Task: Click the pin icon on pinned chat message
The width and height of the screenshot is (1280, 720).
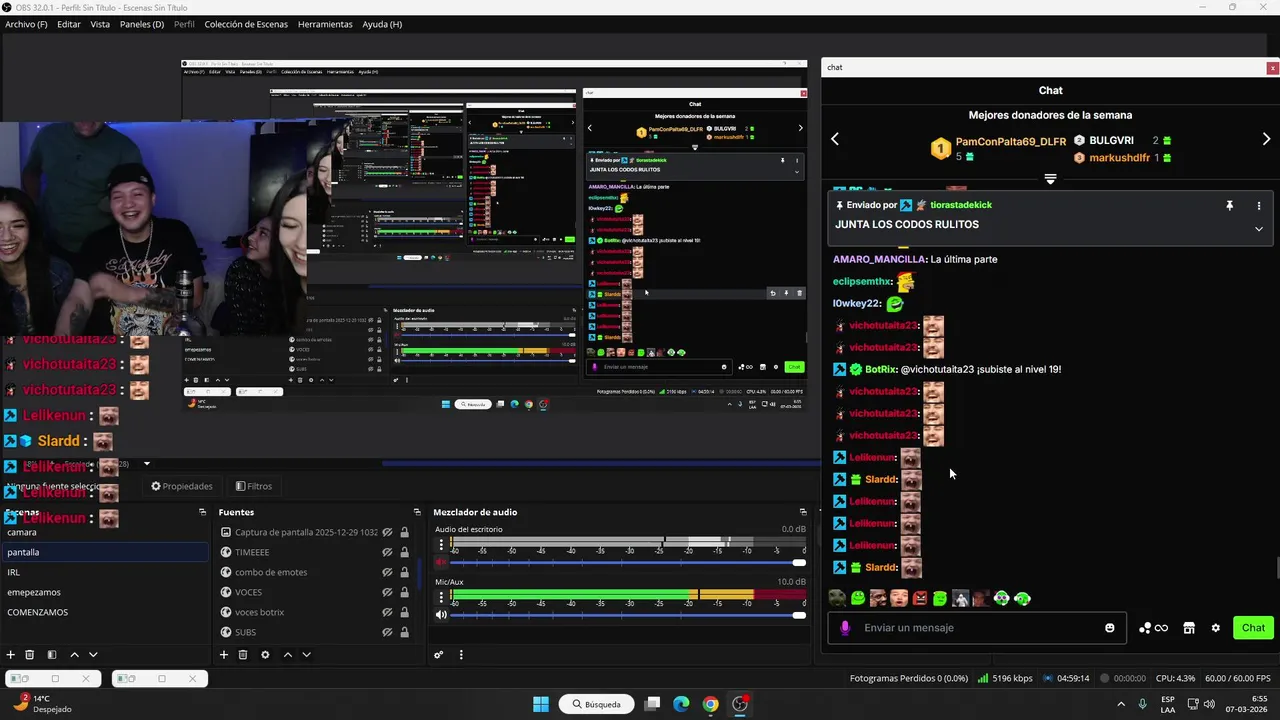Action: (x=1230, y=205)
